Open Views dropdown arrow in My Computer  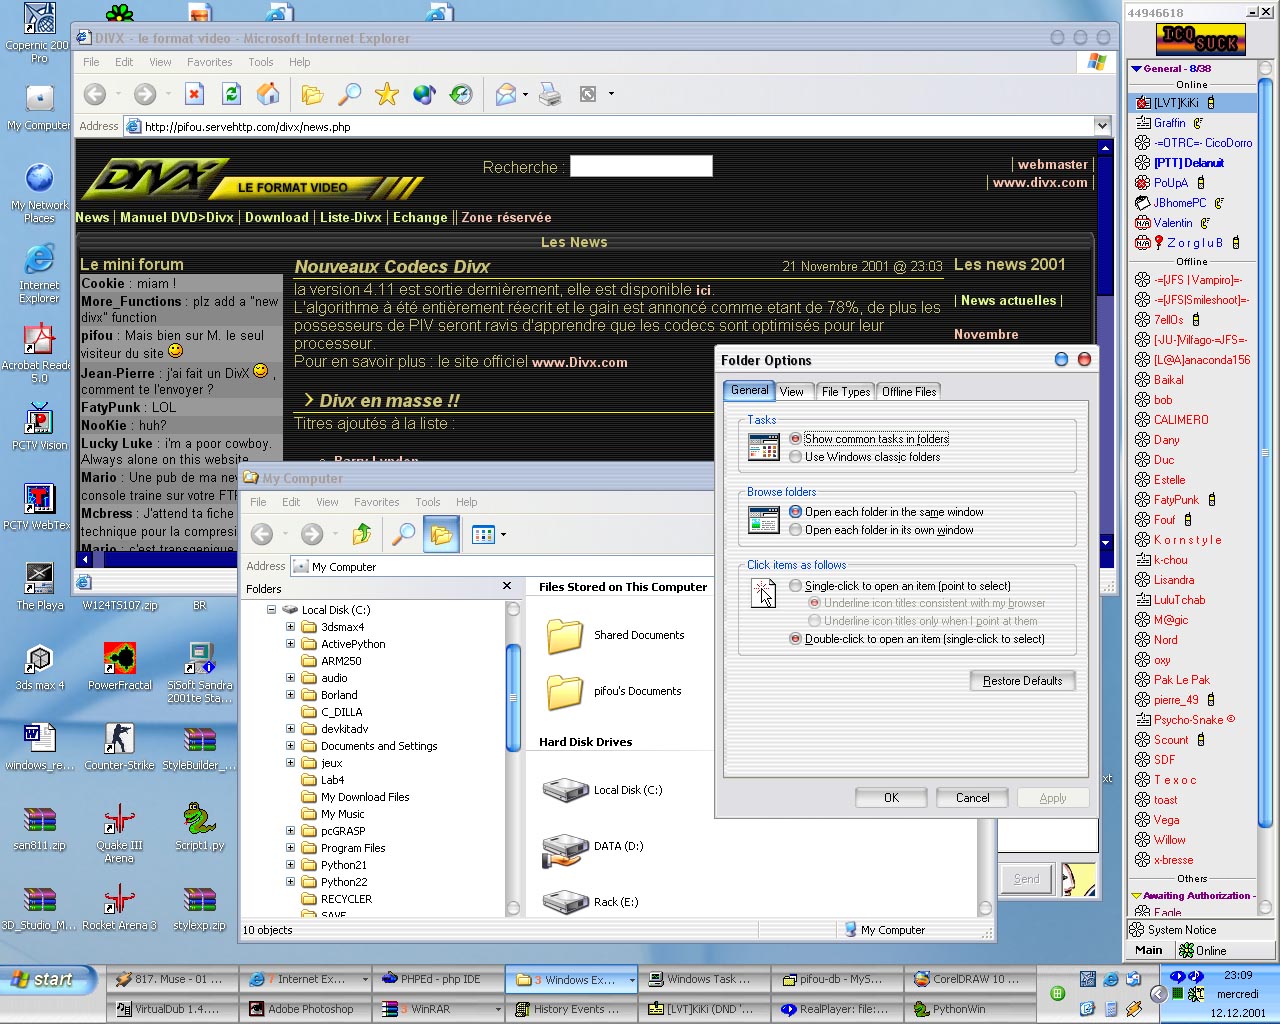pos(503,534)
